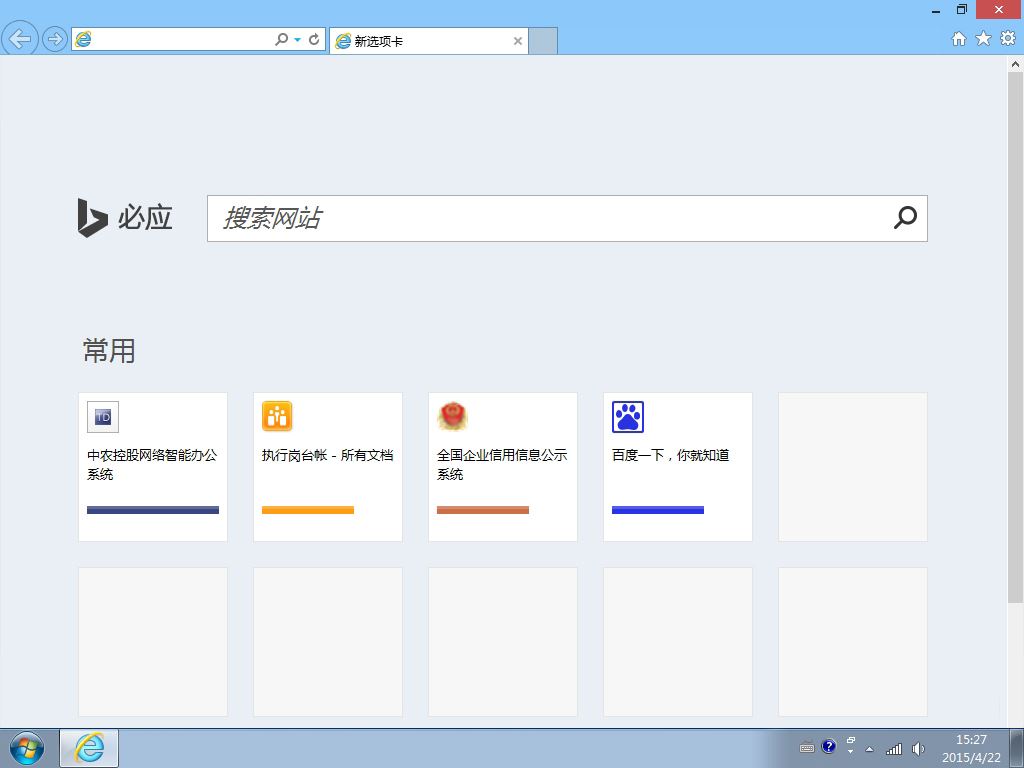The height and width of the screenshot is (768, 1024).
Task: Close the 新选项卡 tab
Action: coord(518,41)
